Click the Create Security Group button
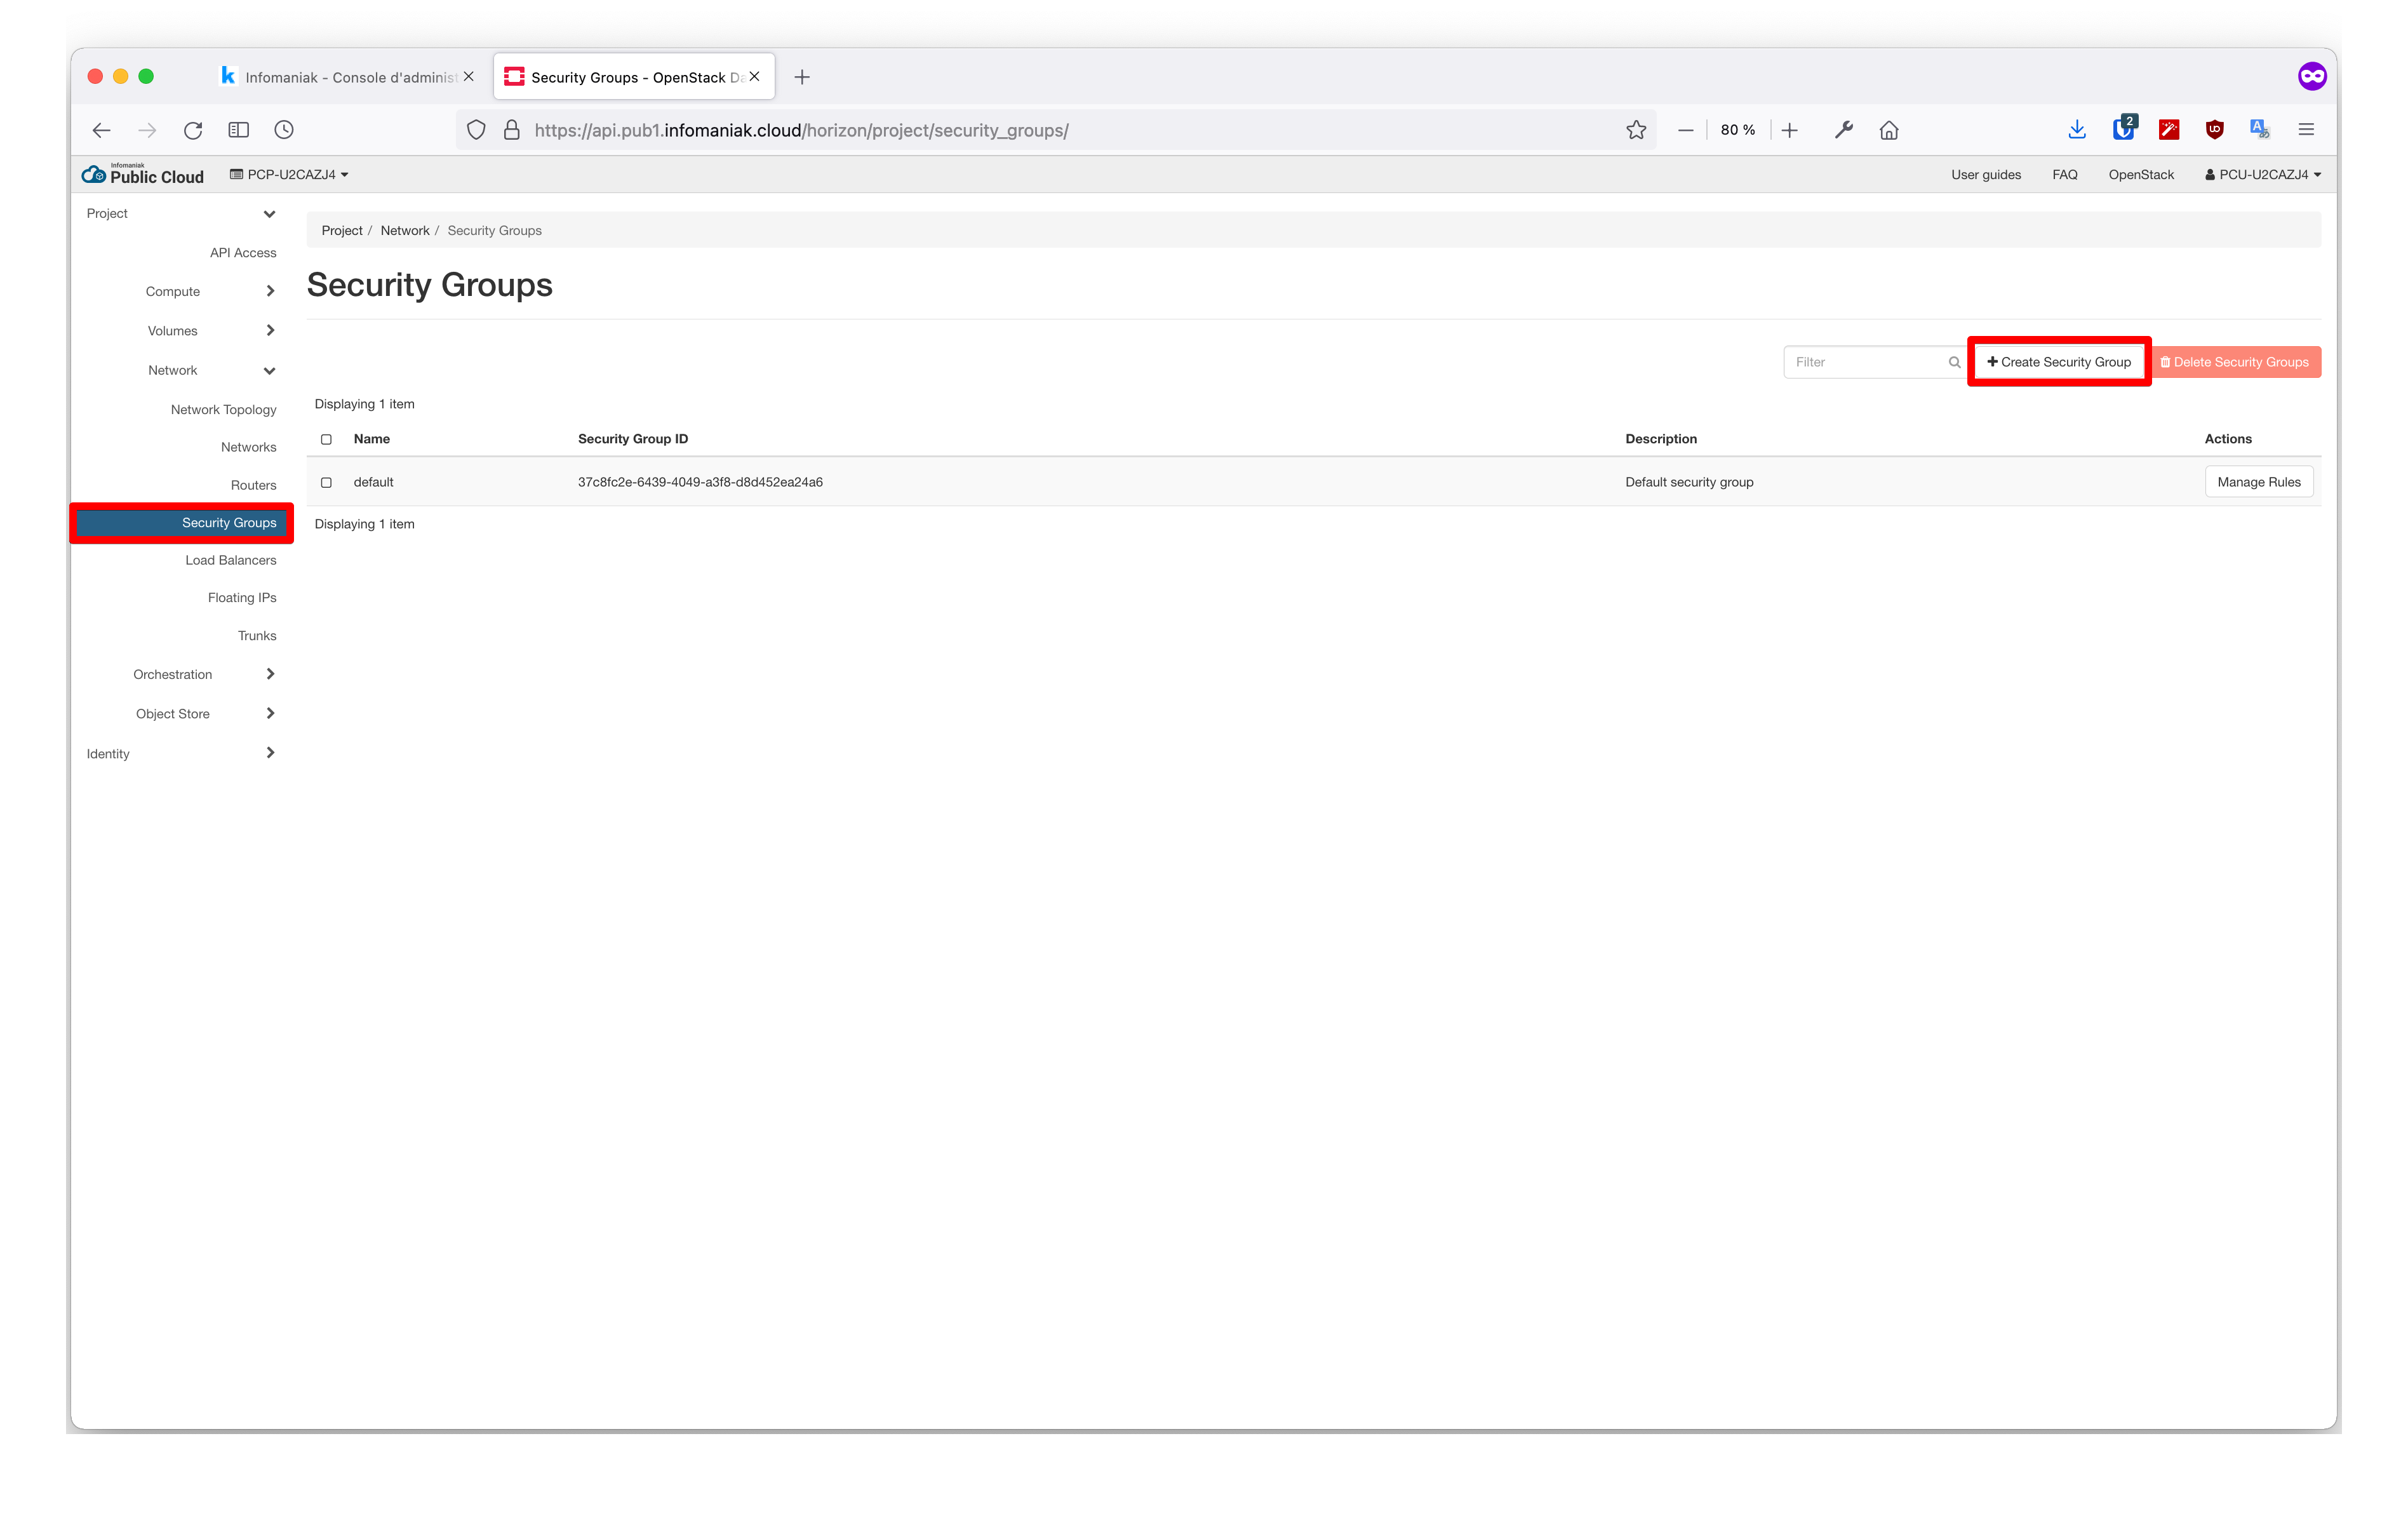2408x1523 pixels. (2058, 361)
